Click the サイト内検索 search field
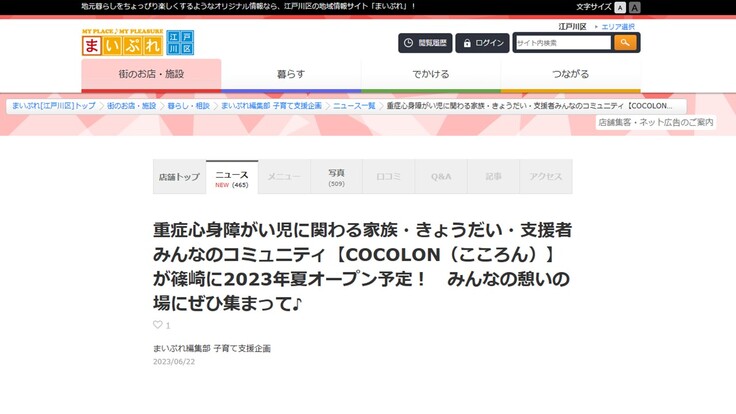 click(562, 43)
